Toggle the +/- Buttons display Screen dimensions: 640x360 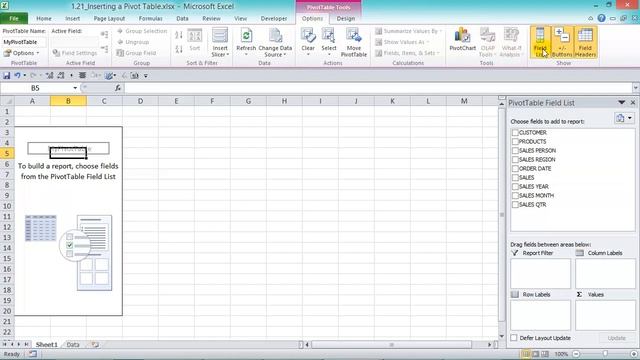pos(562,42)
